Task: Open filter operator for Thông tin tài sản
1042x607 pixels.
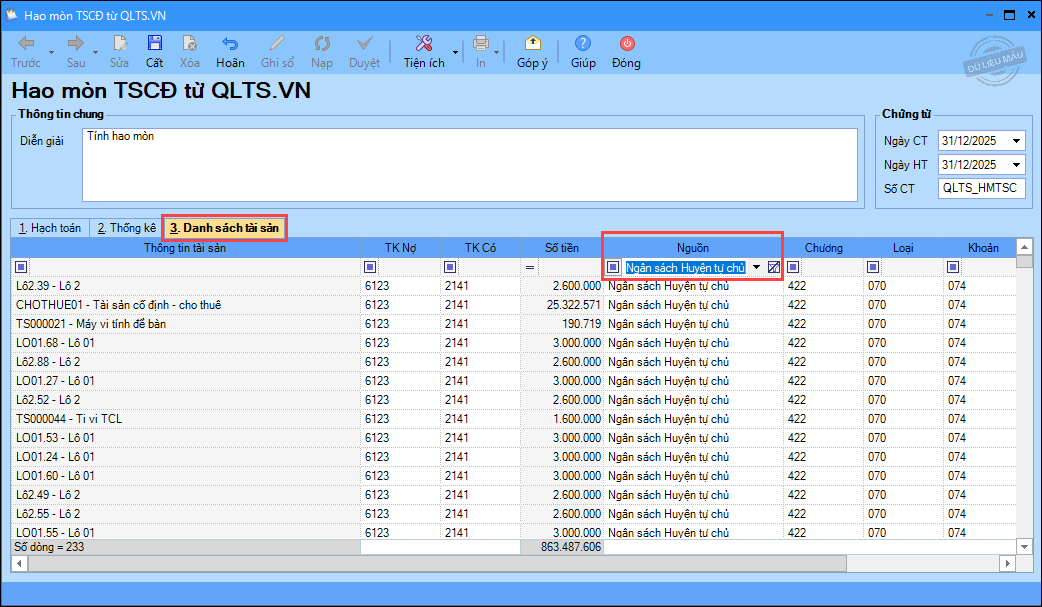Action: pyautogui.click(x=21, y=267)
